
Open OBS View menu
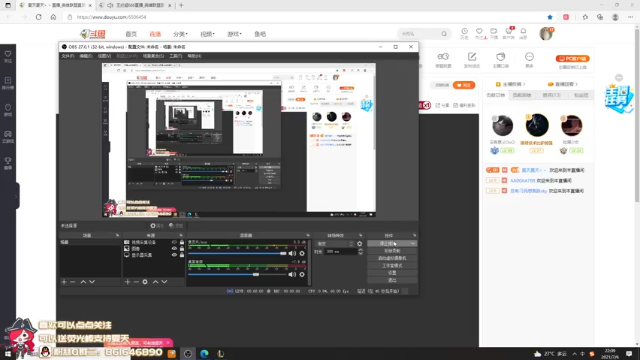pos(104,56)
